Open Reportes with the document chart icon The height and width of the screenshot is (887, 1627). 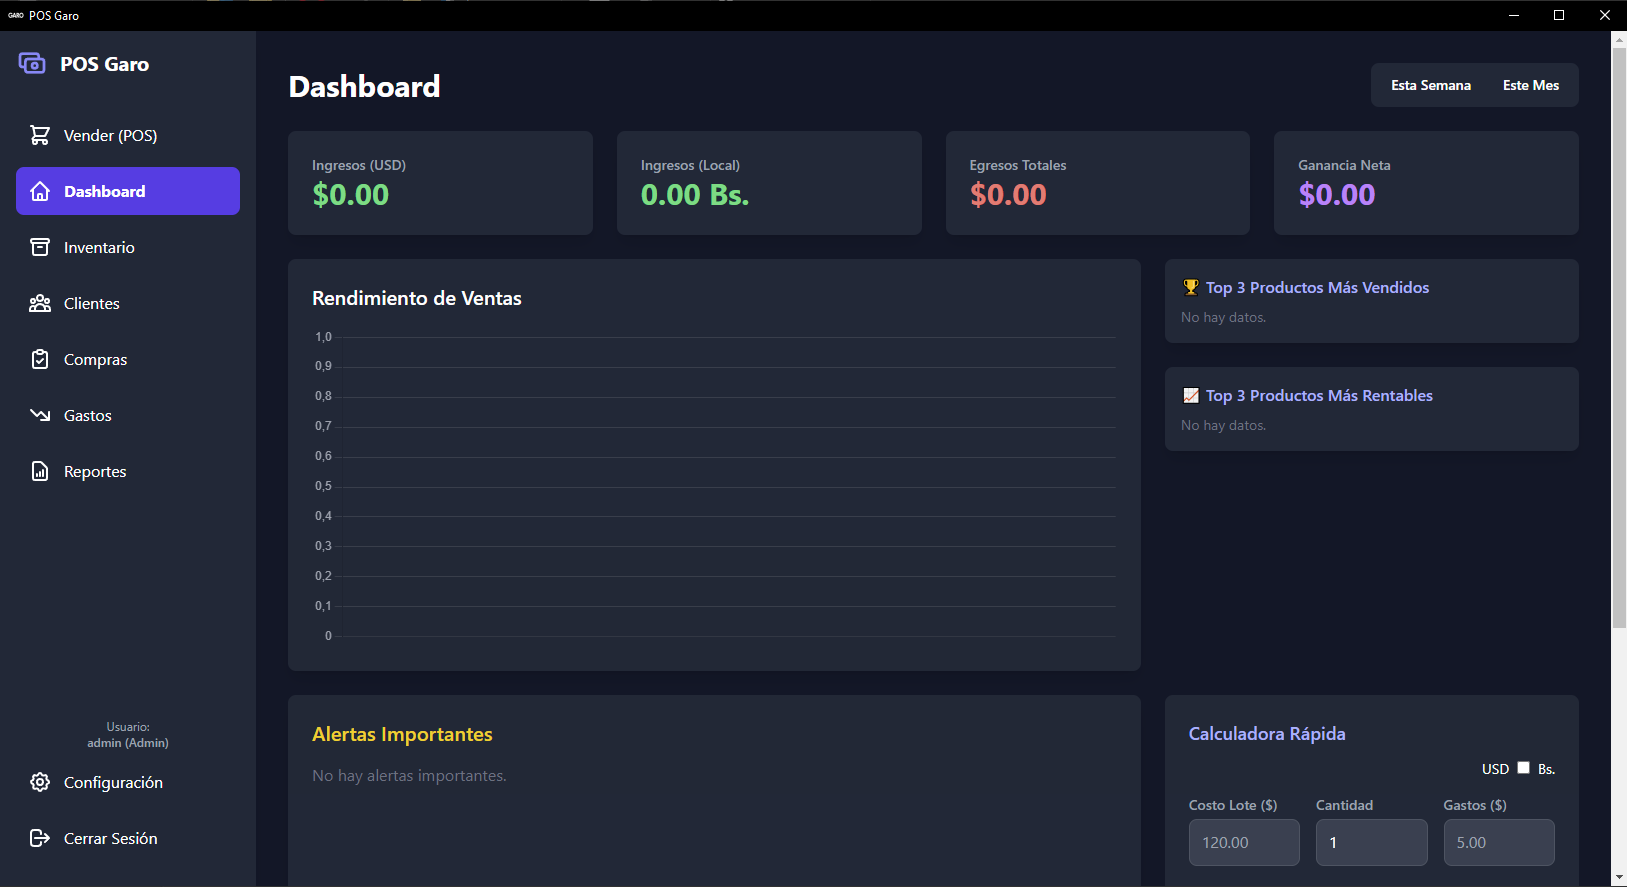pyautogui.click(x=40, y=471)
